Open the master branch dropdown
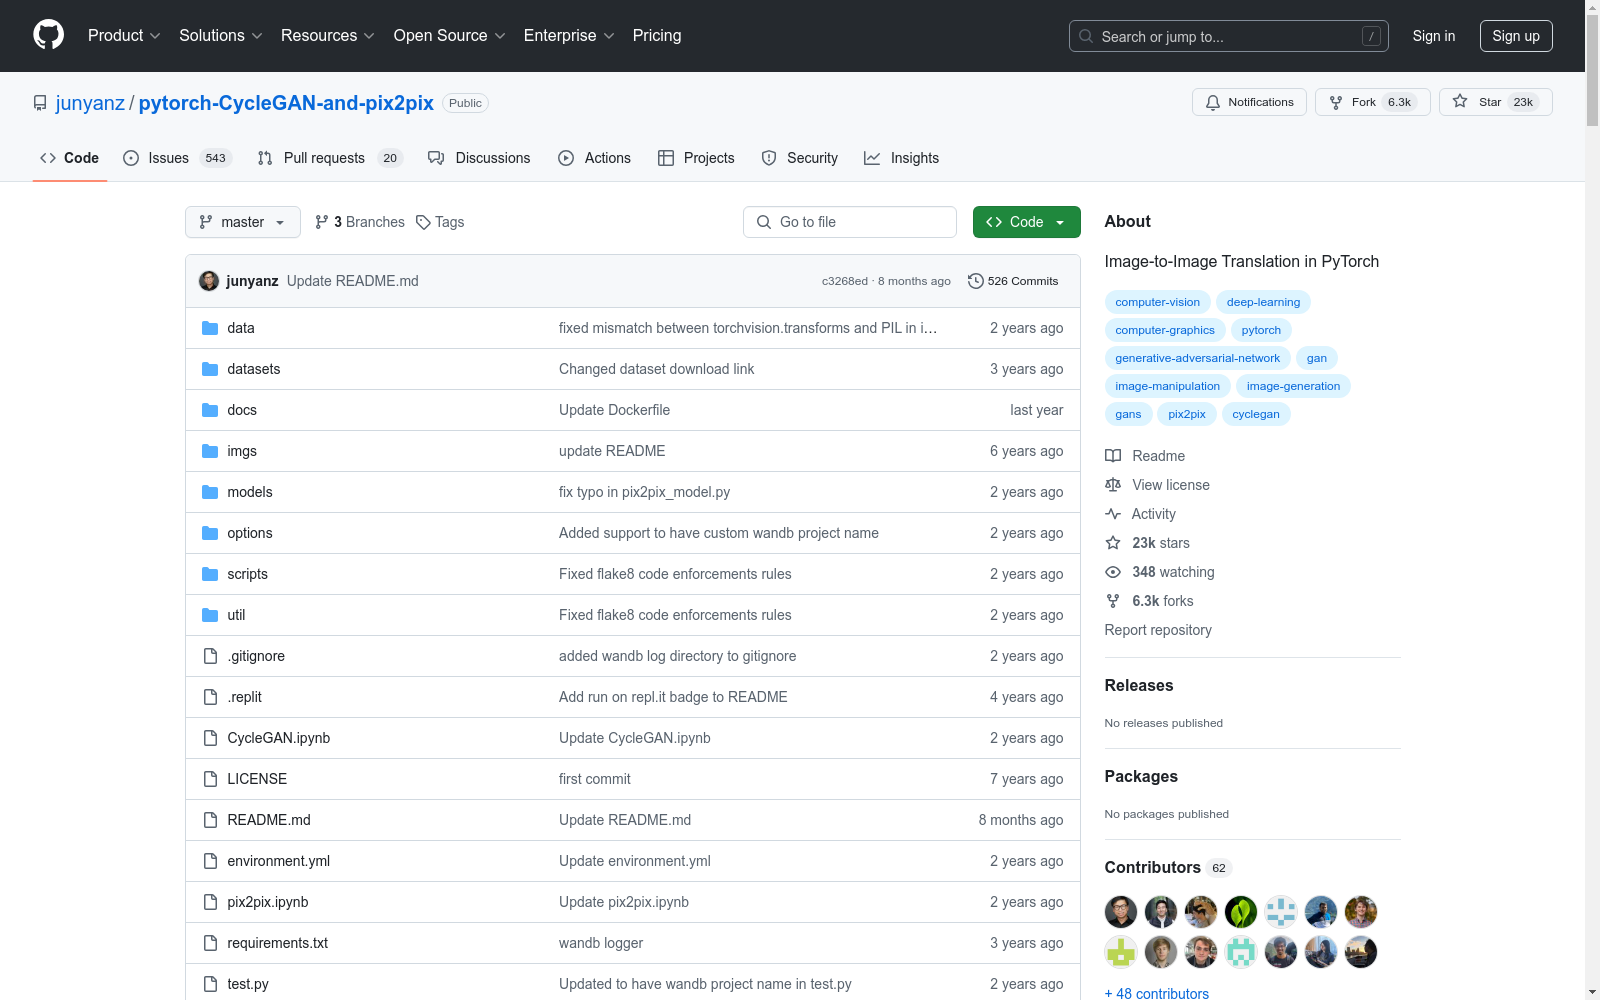 tap(243, 222)
